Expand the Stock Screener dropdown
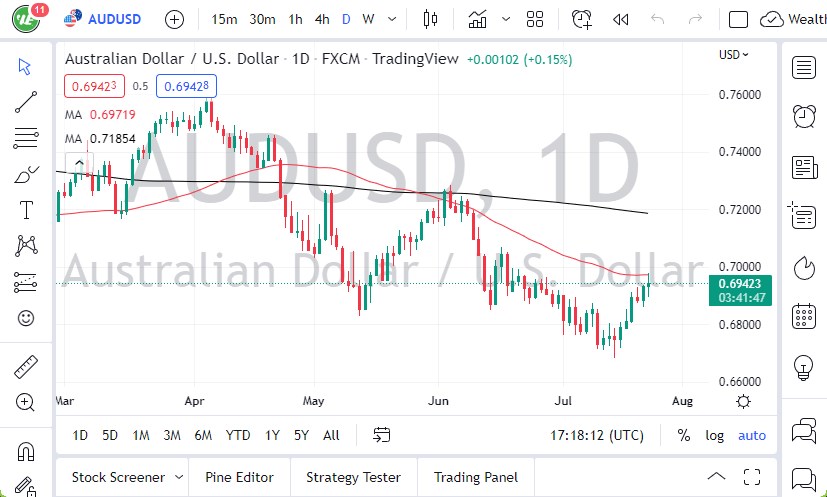Image resolution: width=827 pixels, height=497 pixels. (179, 477)
